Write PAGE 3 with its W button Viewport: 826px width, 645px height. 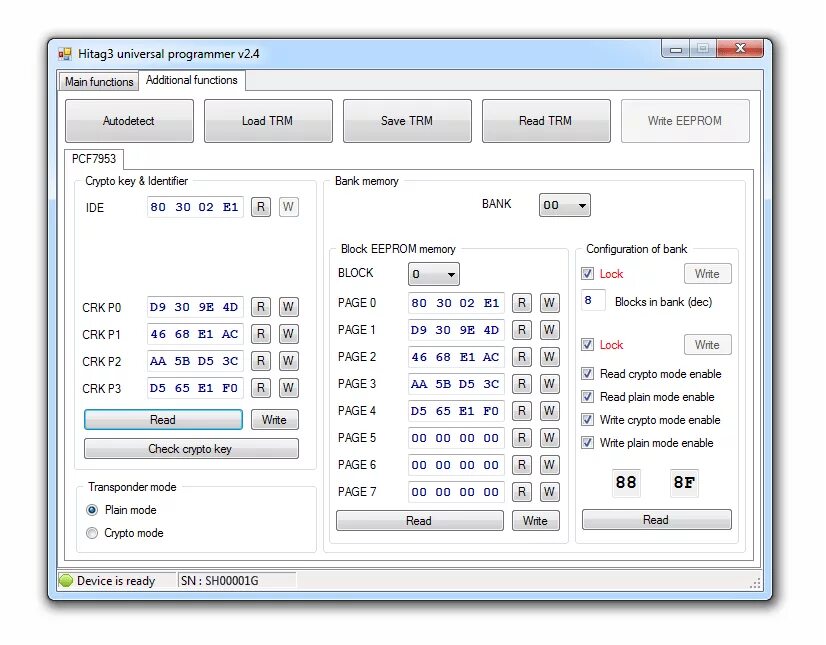click(549, 384)
